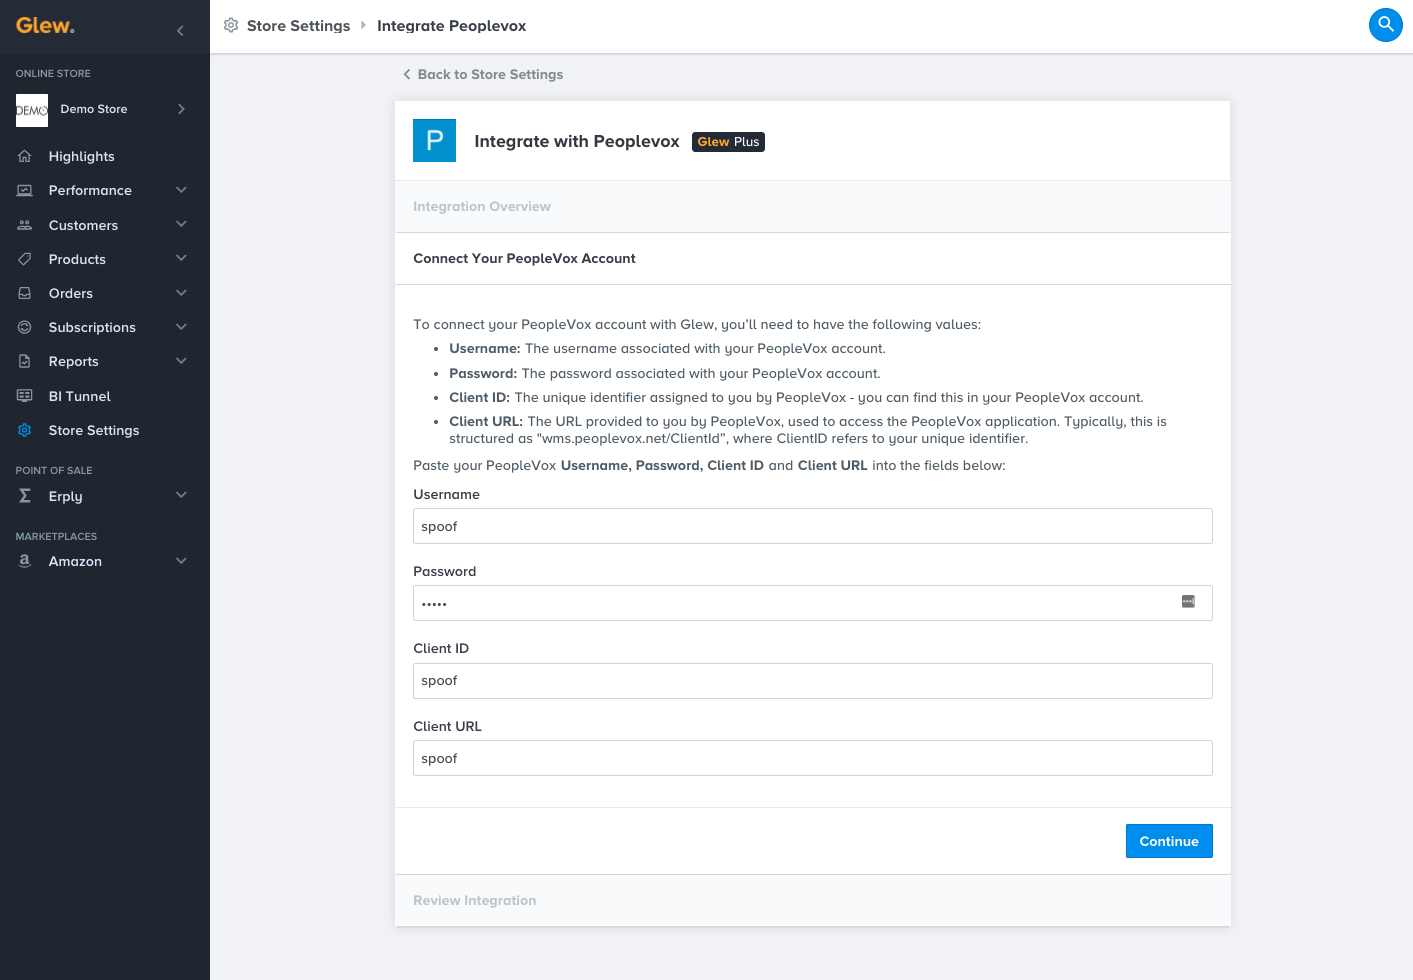Click the Demo Store logo thumbnail
1413x980 pixels.
pyautogui.click(x=32, y=110)
